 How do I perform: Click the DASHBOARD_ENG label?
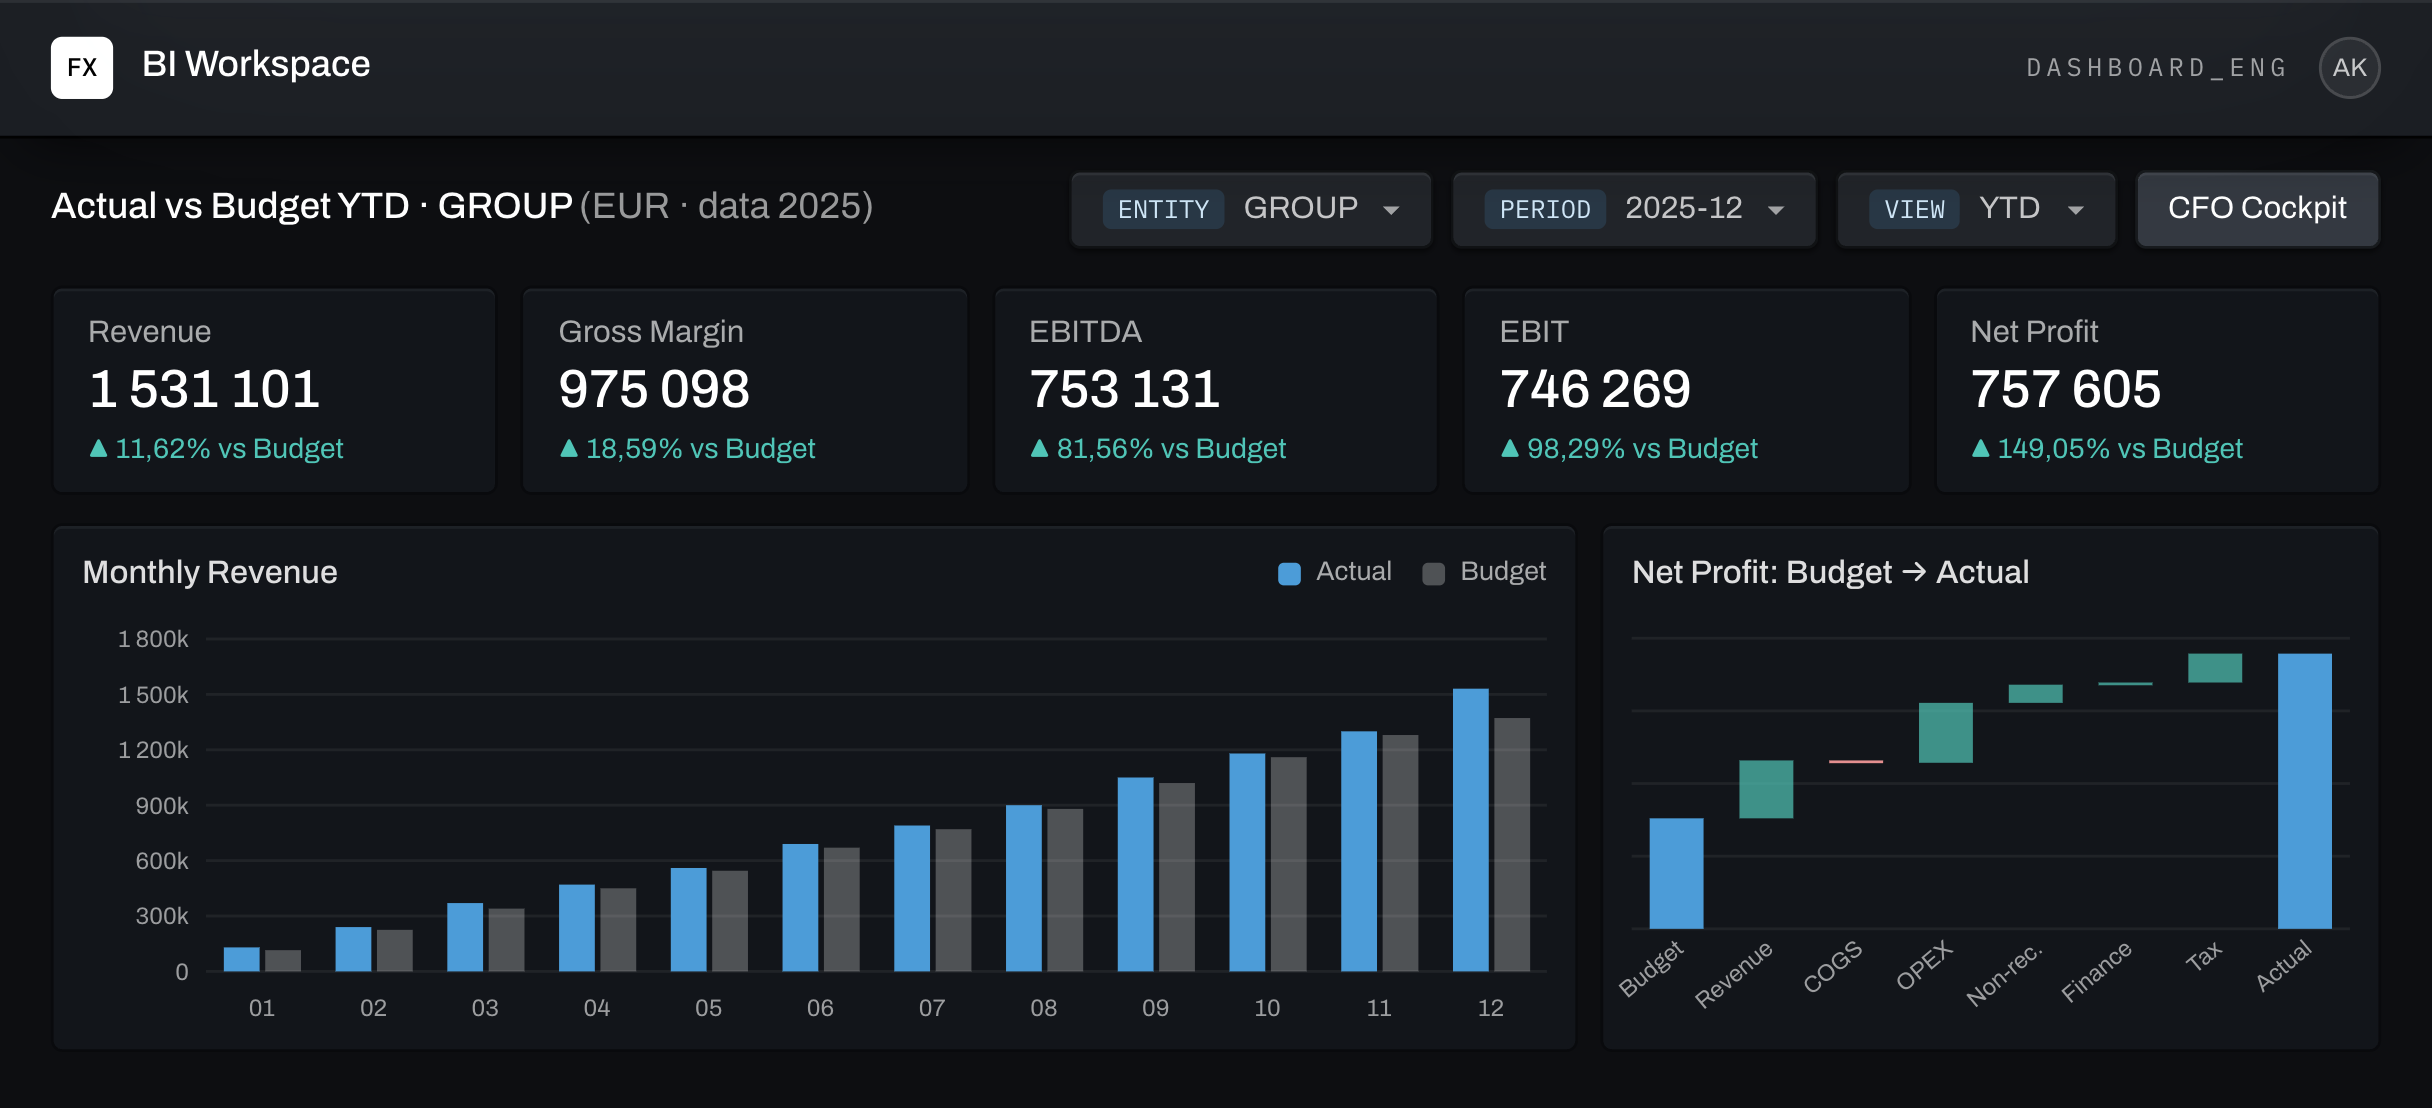click(2157, 67)
